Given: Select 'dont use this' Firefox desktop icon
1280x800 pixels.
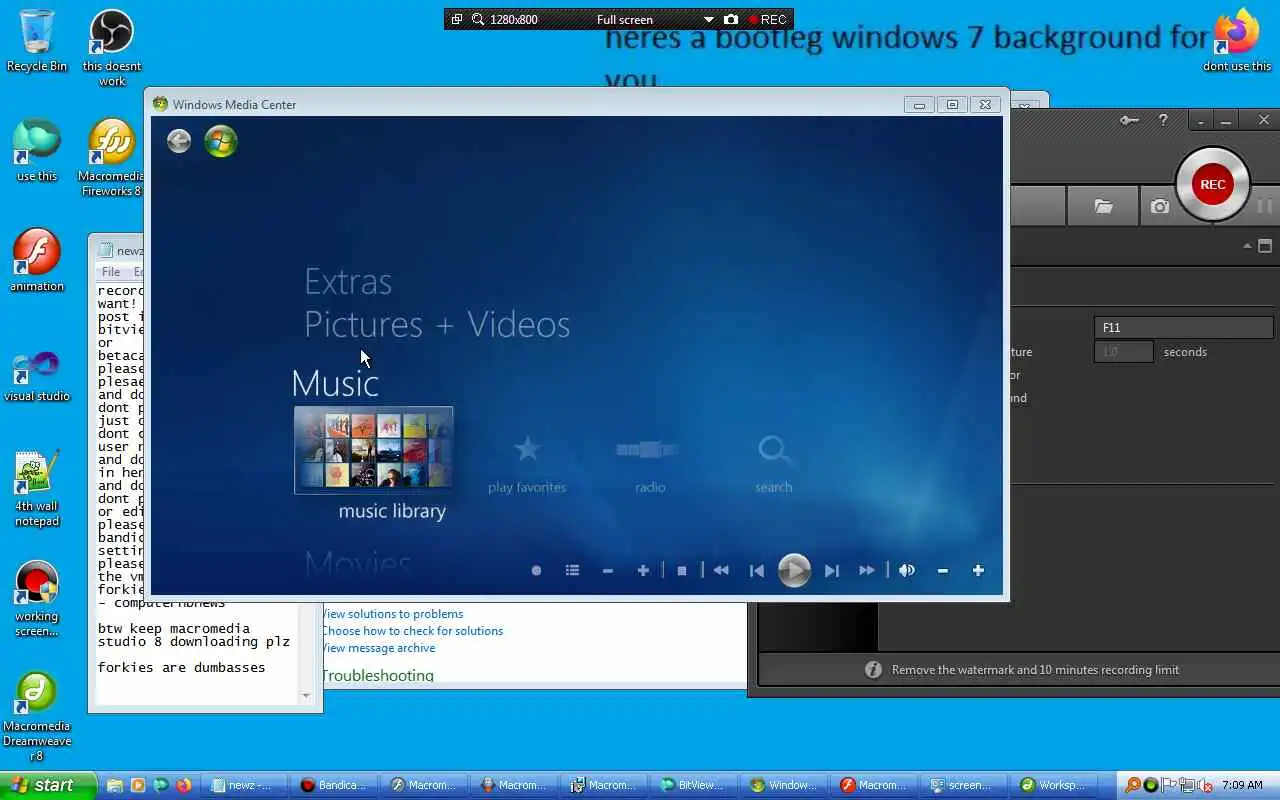Looking at the screenshot, I should [1237, 40].
